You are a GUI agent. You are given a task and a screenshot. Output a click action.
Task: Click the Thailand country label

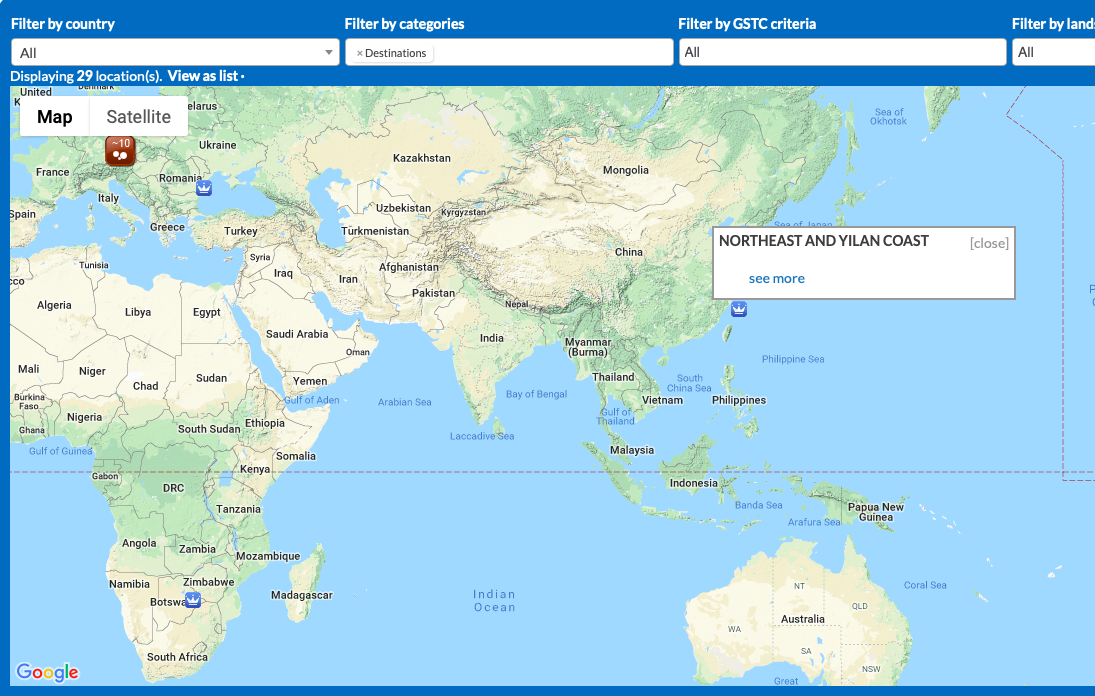pyautogui.click(x=613, y=377)
